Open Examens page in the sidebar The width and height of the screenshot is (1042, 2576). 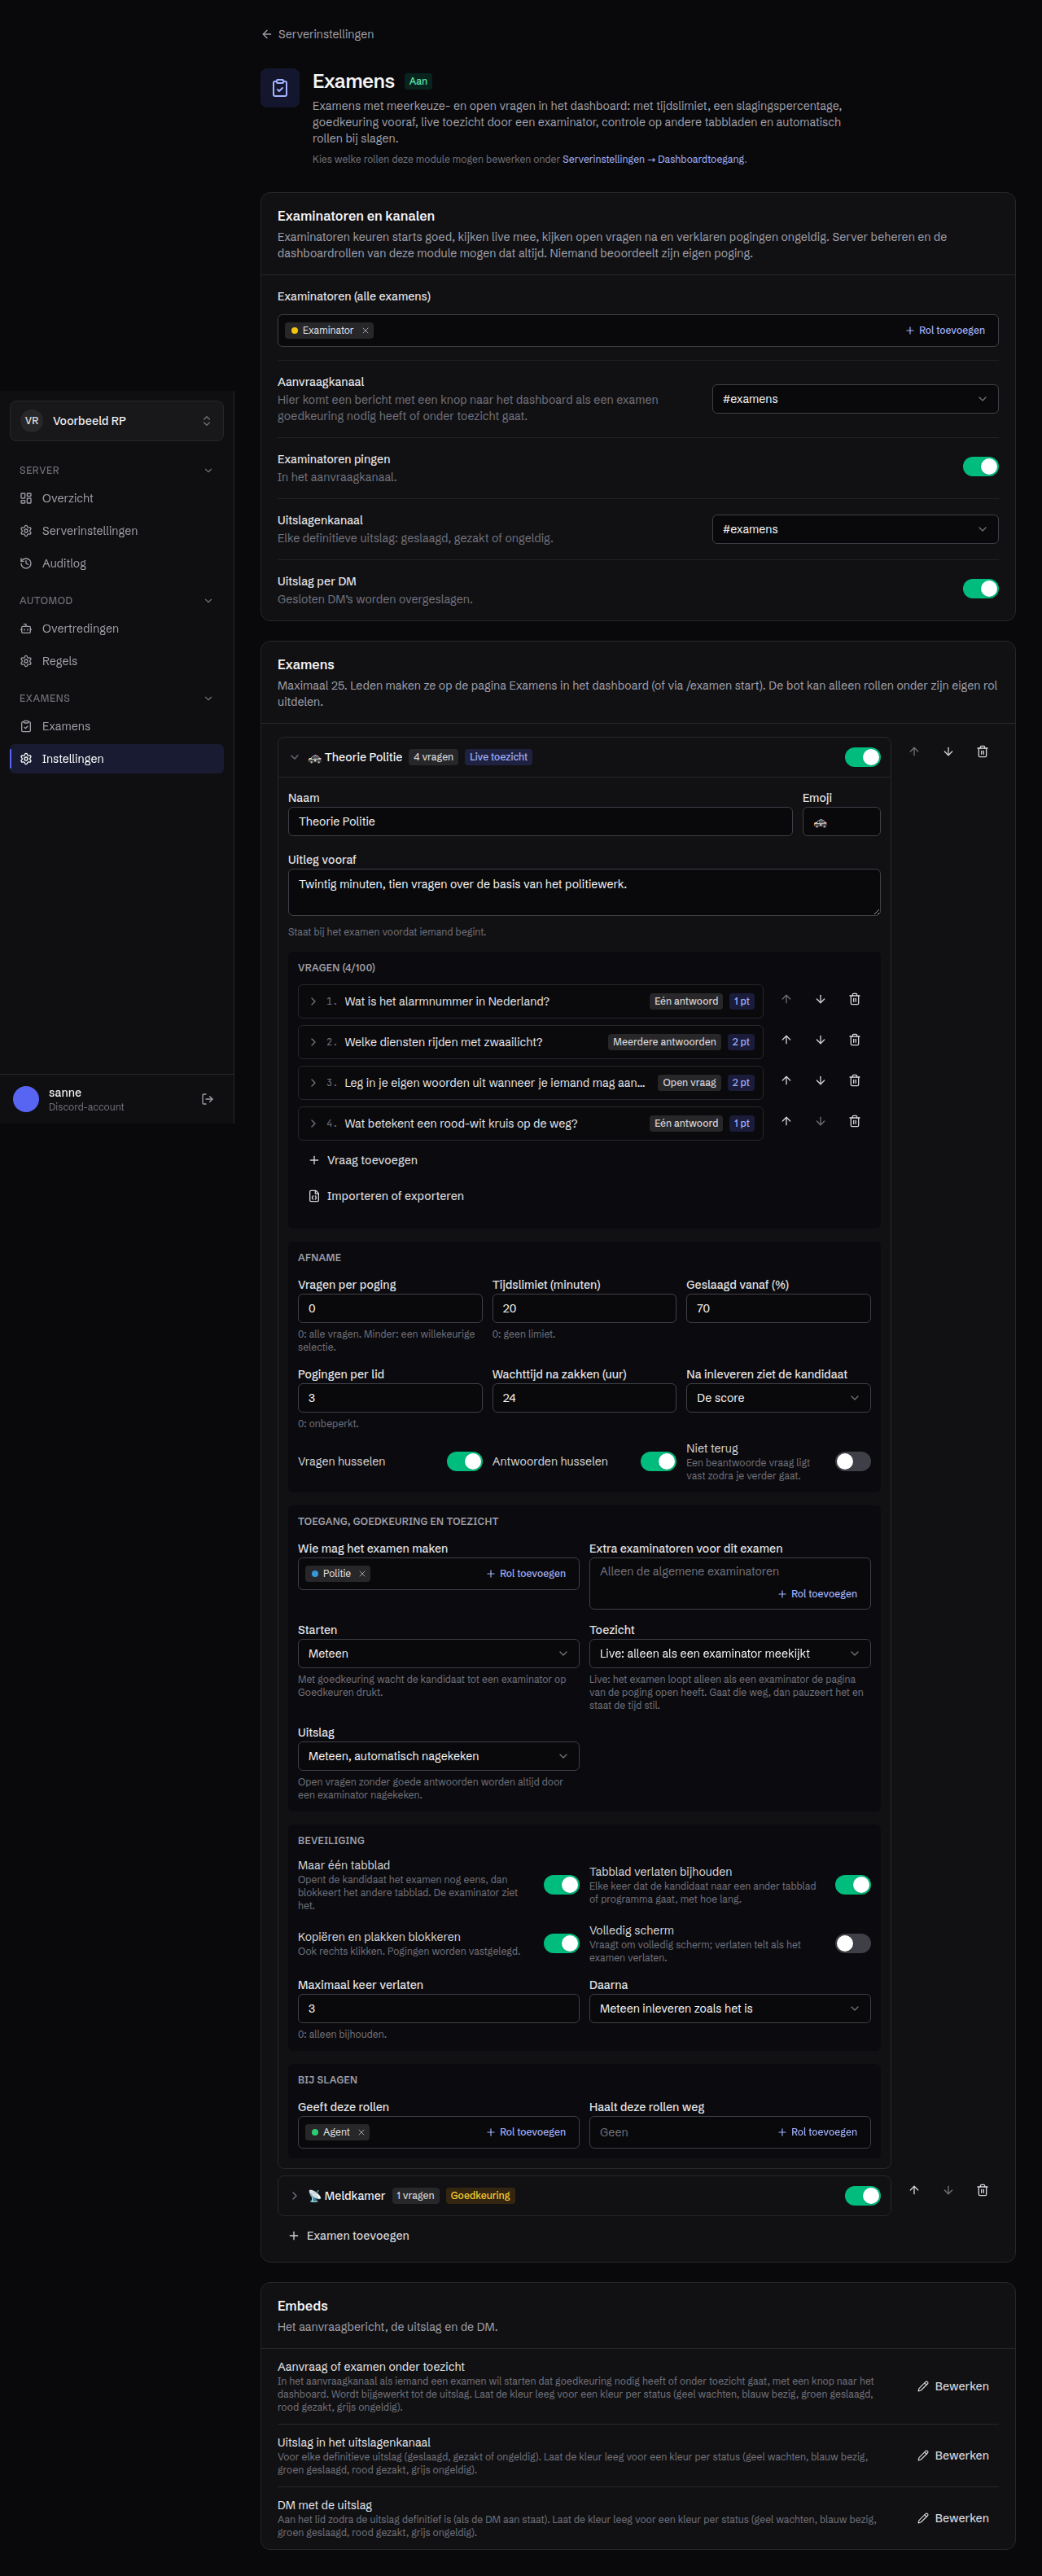coord(117,726)
